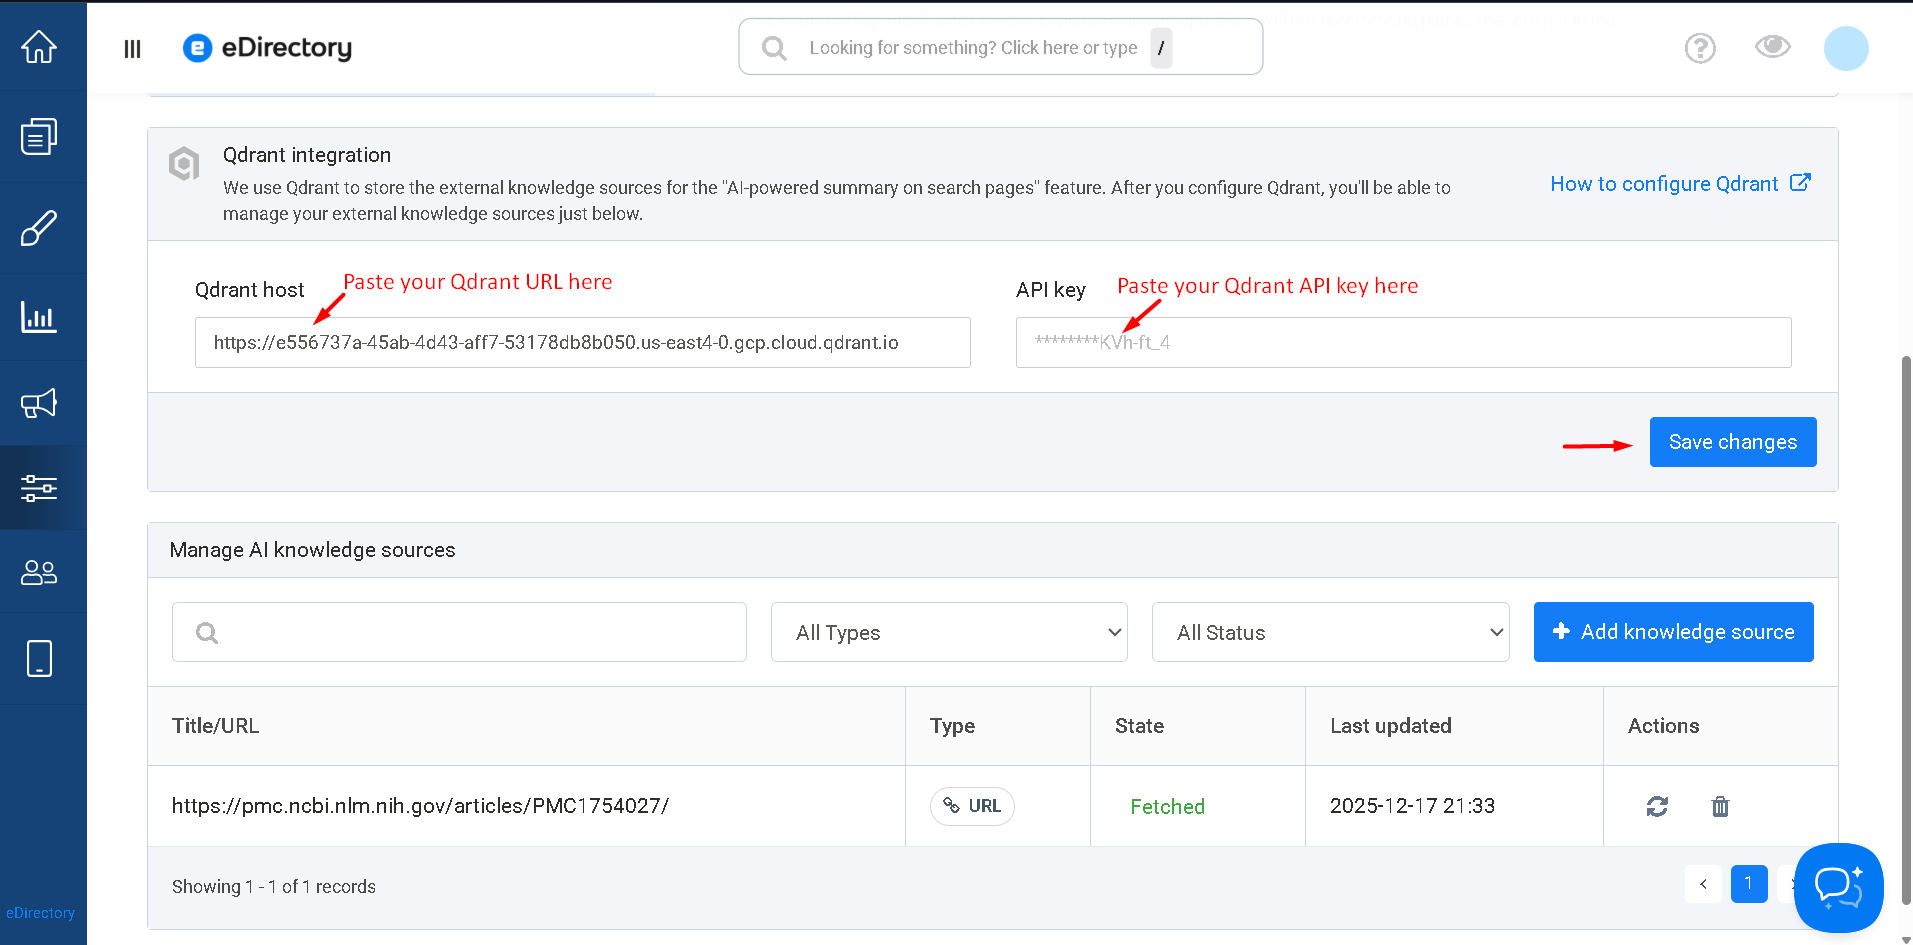The height and width of the screenshot is (945, 1913).
Task: Click the URL type badge
Action: click(x=972, y=806)
